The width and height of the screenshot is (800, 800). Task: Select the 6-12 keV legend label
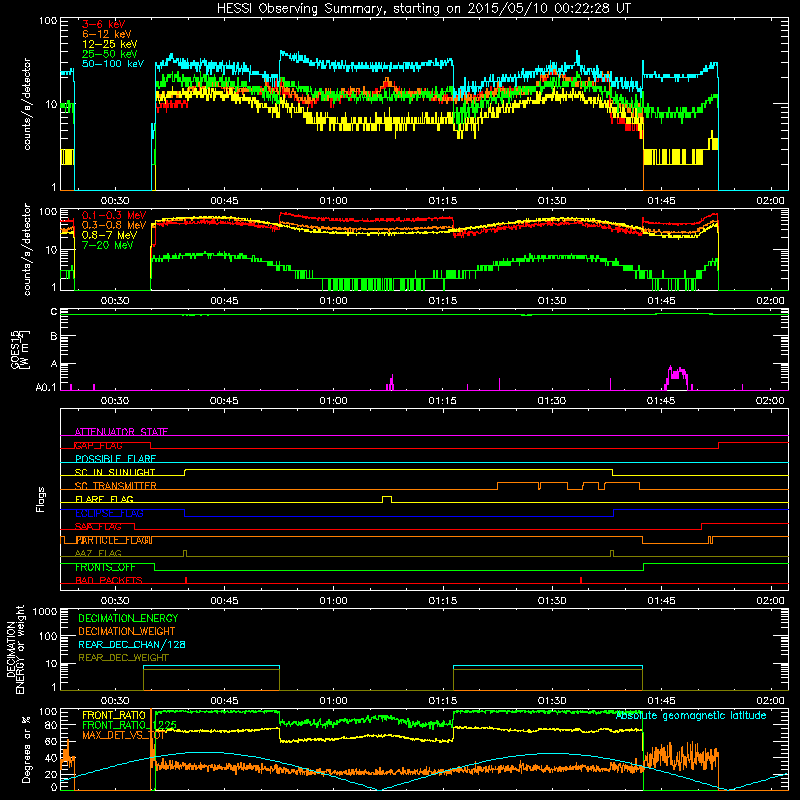(x=107, y=34)
